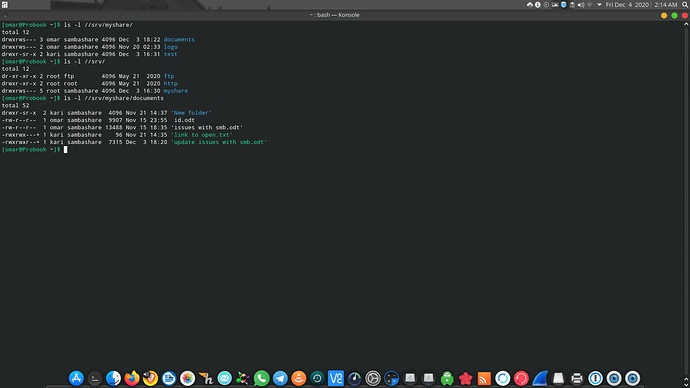Open the search magnifier in top panel
This screenshot has width=690, height=388.
point(685,5)
